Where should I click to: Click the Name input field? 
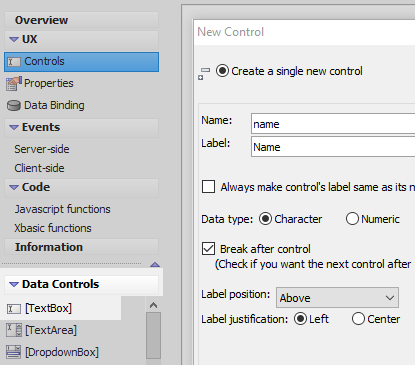(x=333, y=124)
